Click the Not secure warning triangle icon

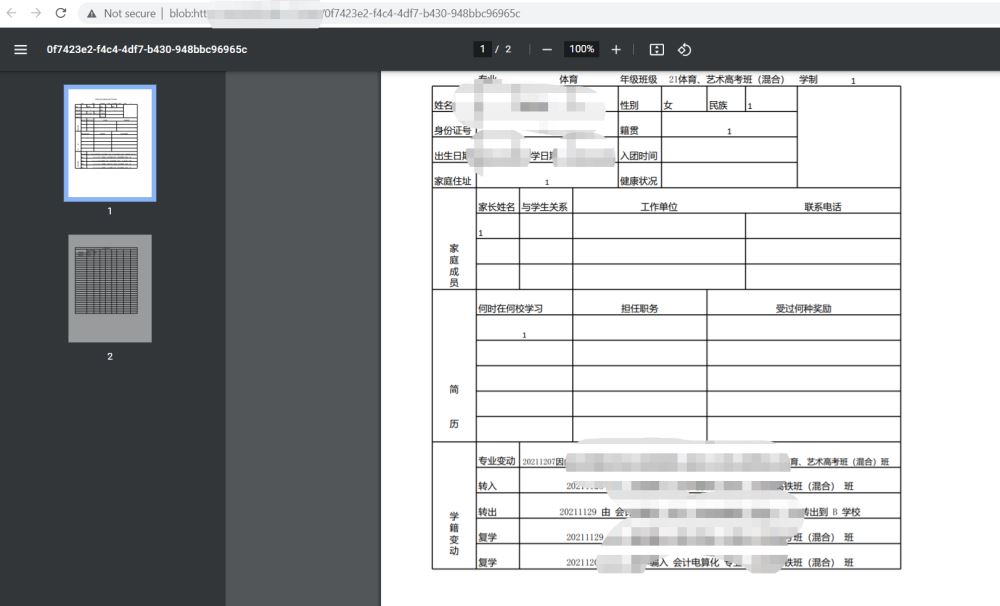[91, 14]
